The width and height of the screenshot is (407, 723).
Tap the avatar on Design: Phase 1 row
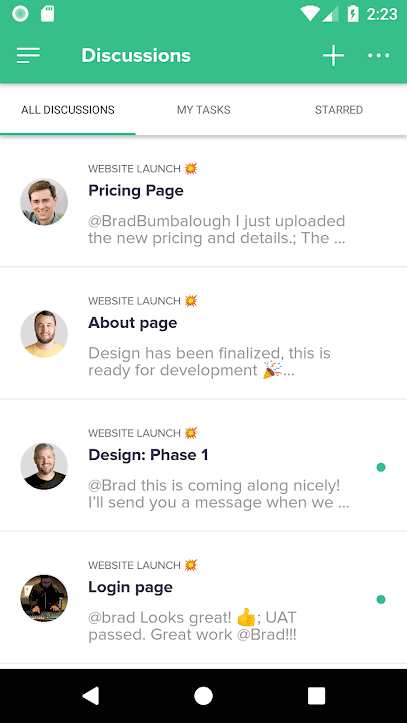coord(44,466)
